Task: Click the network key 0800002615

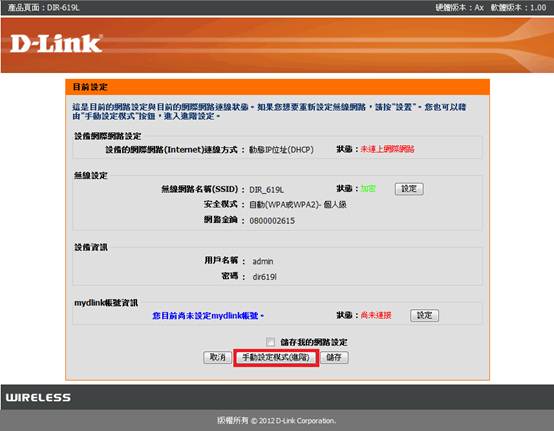Action: click(272, 221)
